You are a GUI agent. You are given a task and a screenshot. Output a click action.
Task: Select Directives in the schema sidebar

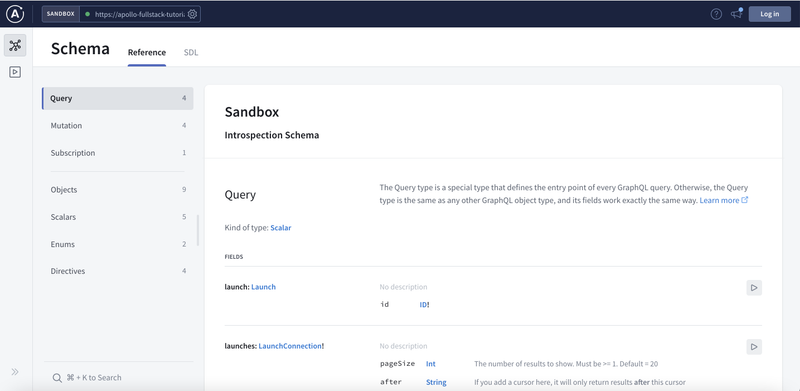(x=118, y=272)
